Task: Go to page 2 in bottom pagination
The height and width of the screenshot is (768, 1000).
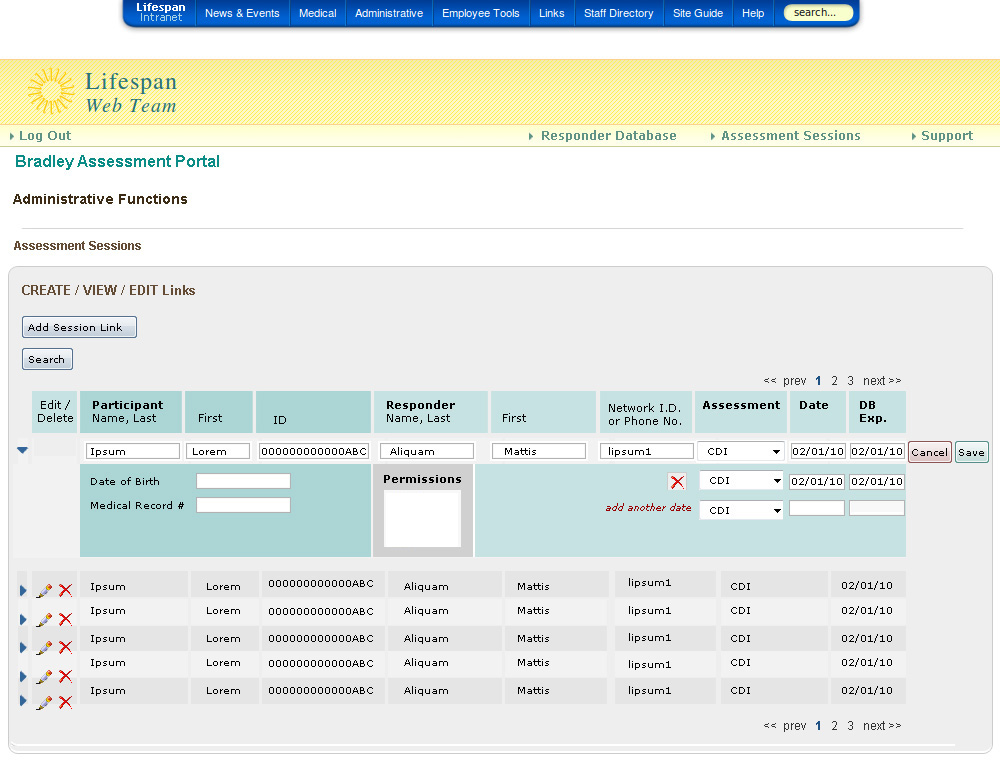Action: 834,726
